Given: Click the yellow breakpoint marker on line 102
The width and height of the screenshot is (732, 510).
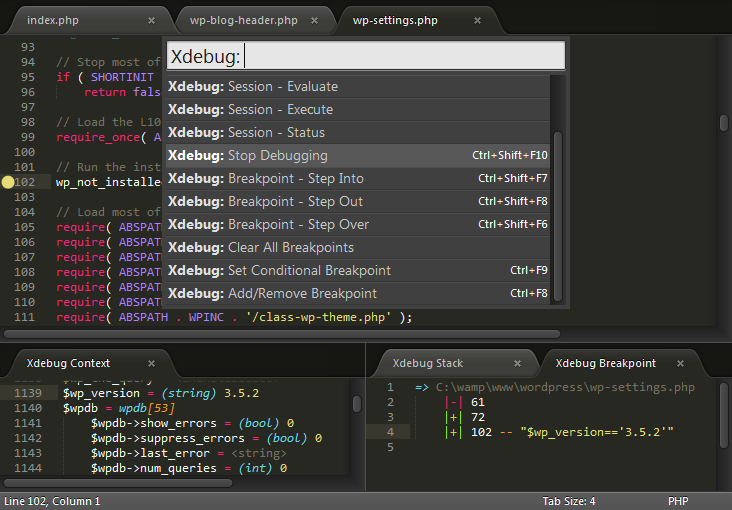Looking at the screenshot, I should (7, 182).
